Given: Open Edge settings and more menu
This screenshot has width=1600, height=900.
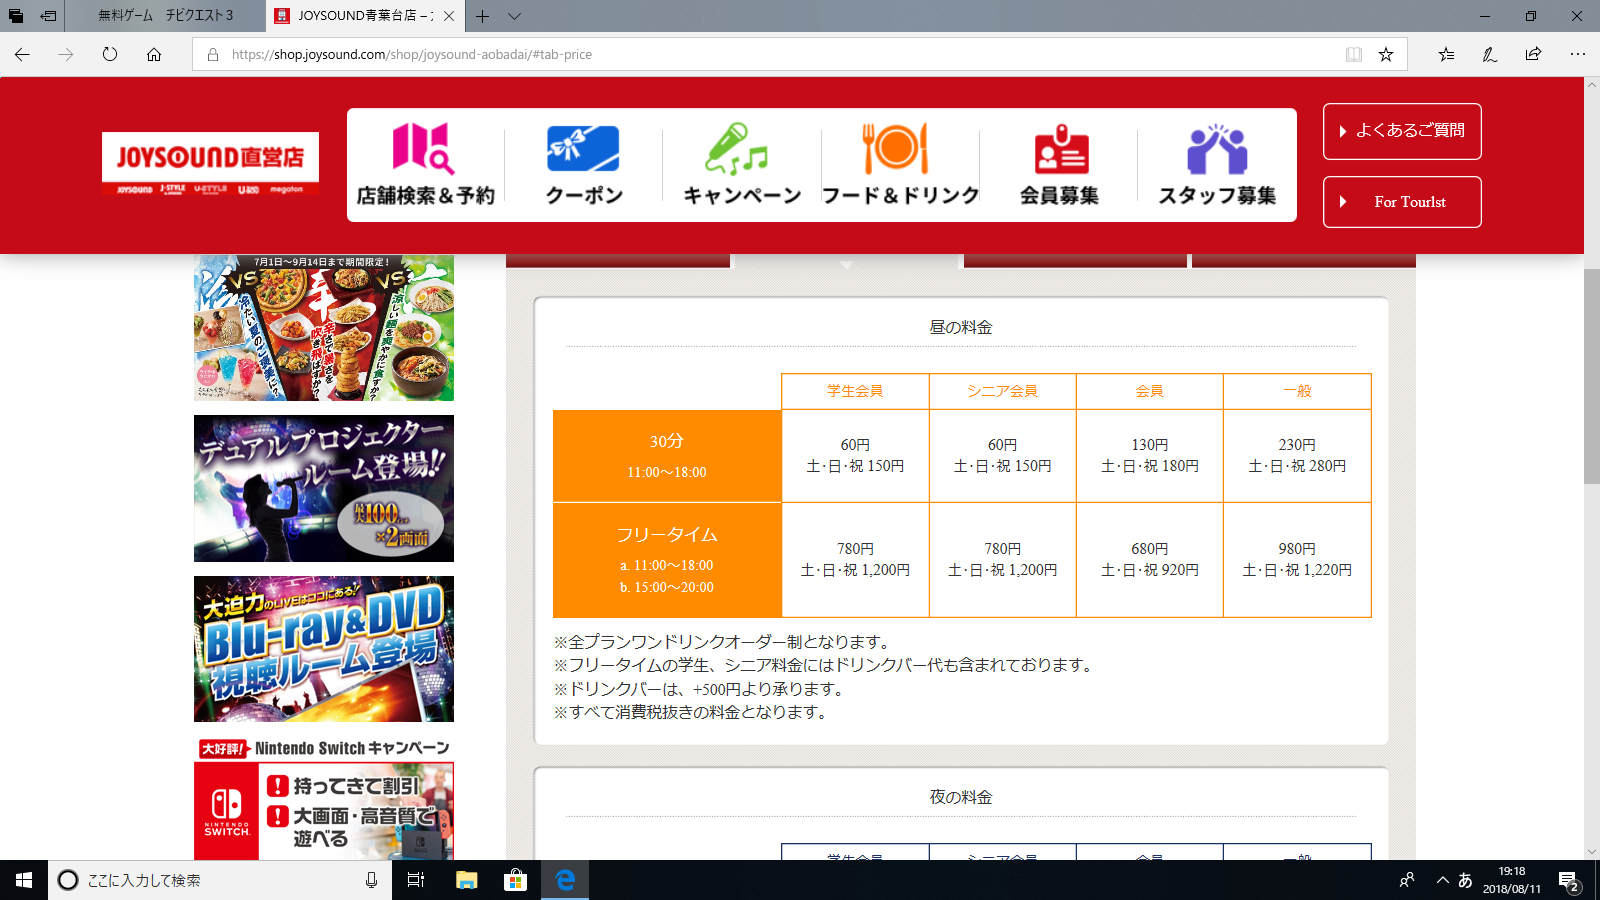Looking at the screenshot, I should pos(1577,55).
